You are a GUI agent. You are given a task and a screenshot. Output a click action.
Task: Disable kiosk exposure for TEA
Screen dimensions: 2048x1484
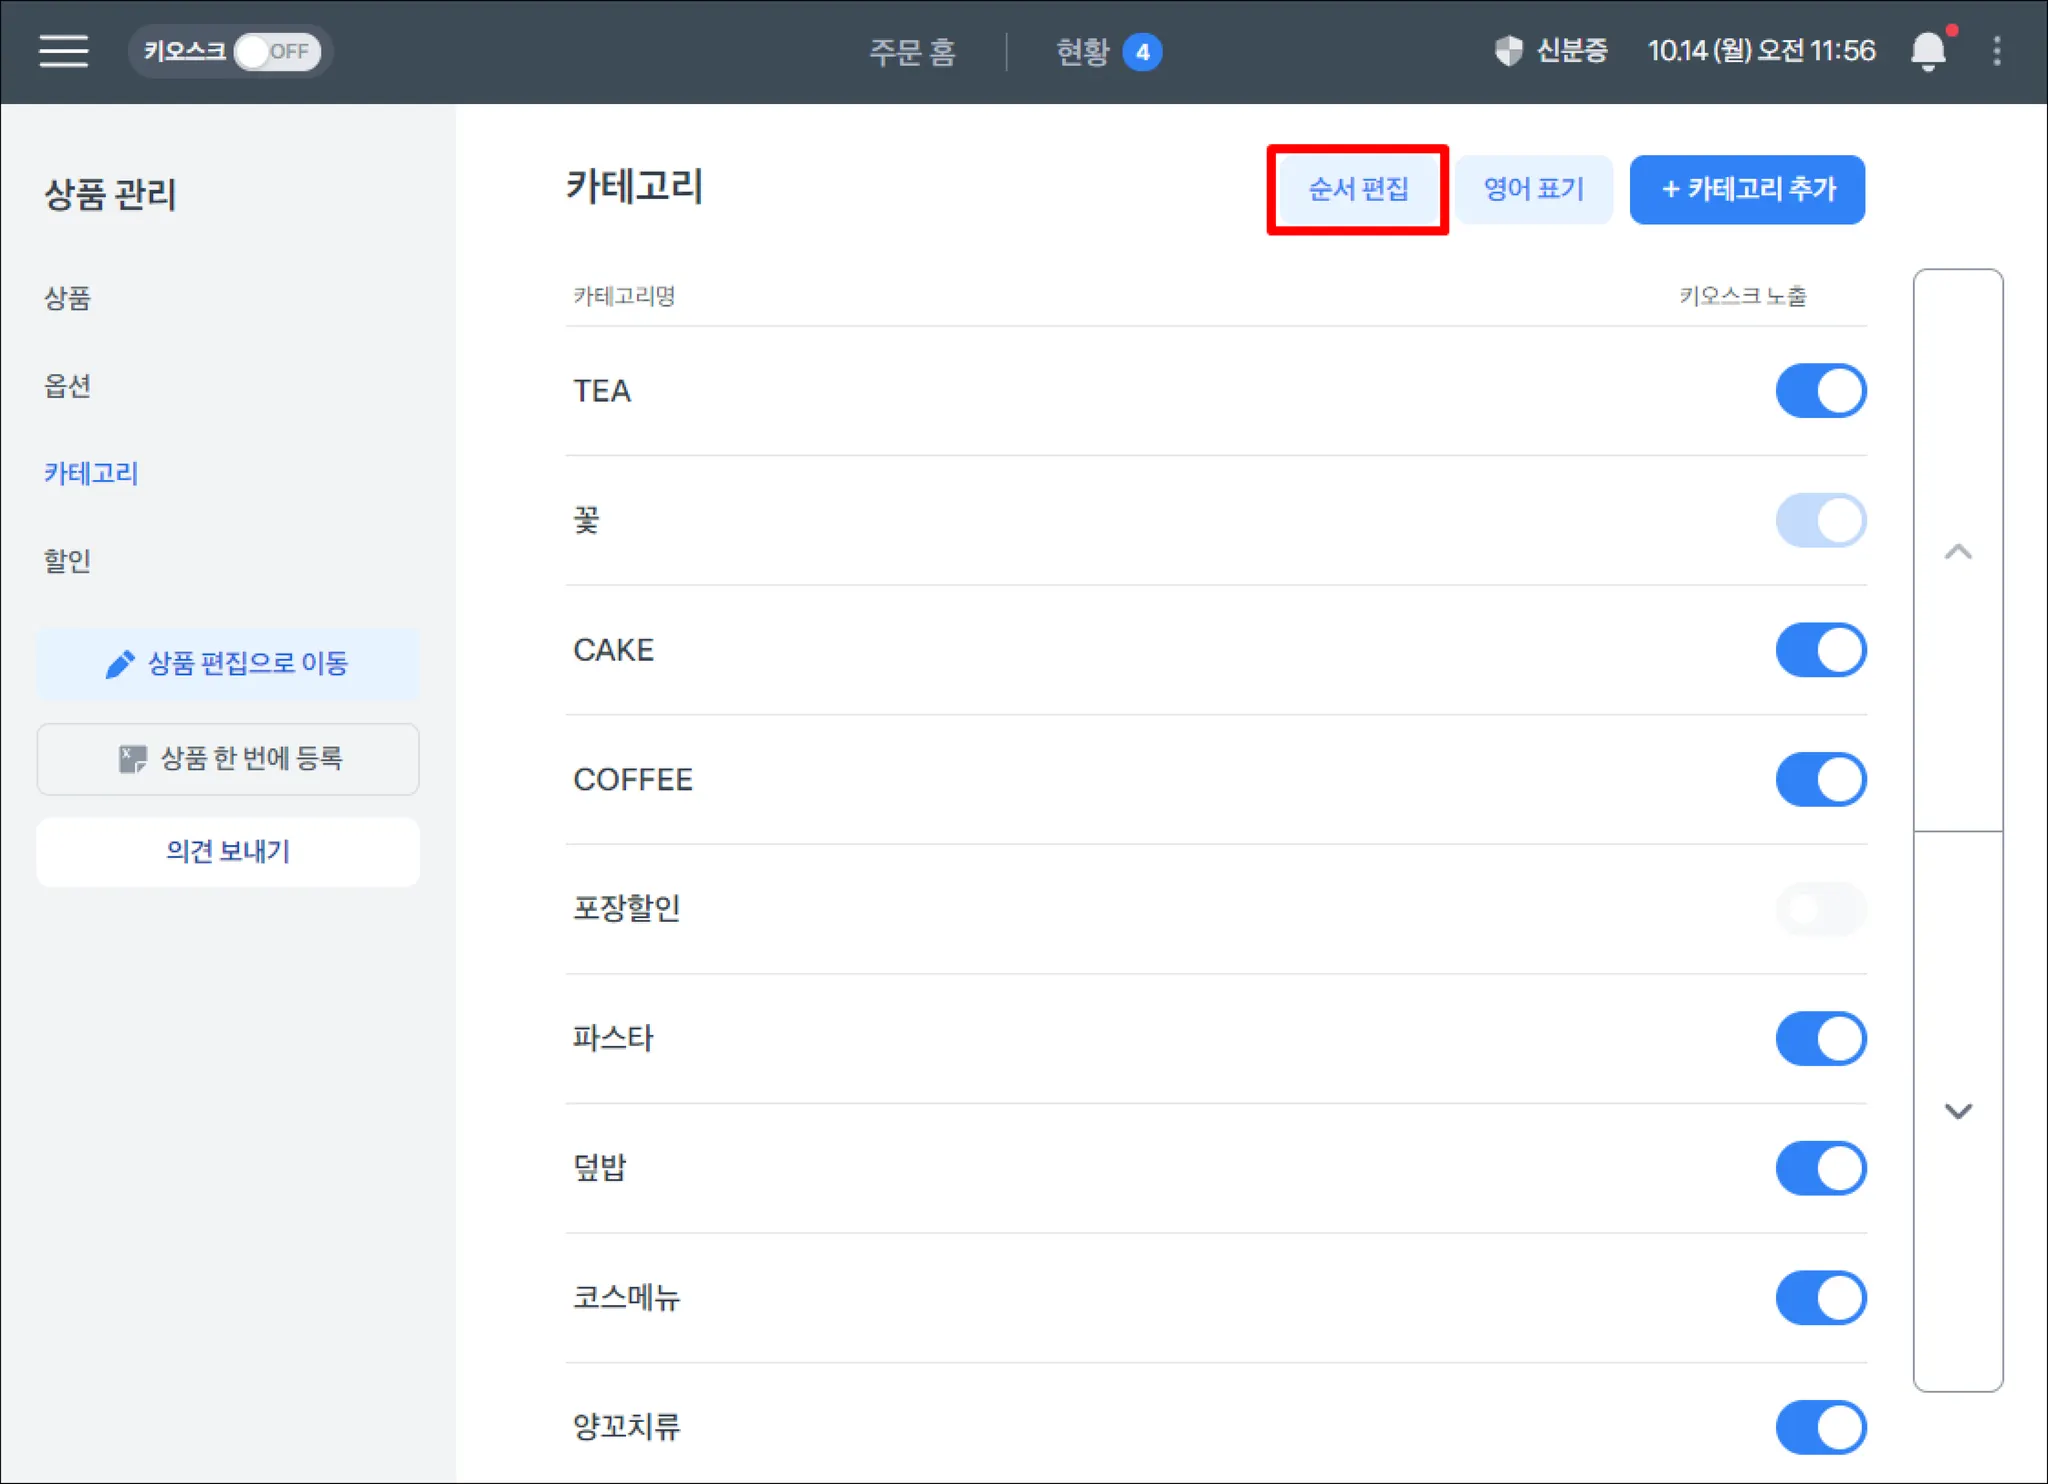(1820, 391)
